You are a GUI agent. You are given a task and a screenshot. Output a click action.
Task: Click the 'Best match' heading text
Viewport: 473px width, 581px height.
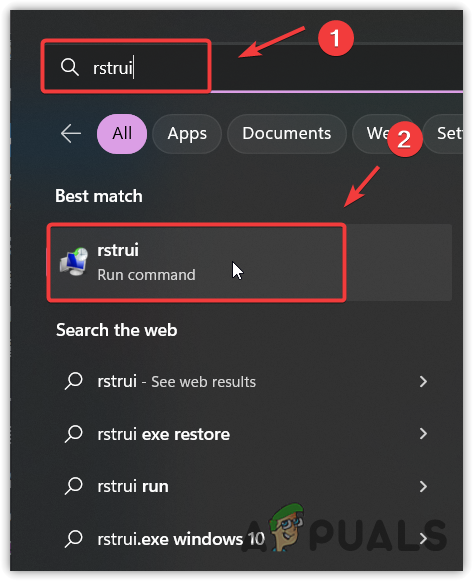point(99,196)
